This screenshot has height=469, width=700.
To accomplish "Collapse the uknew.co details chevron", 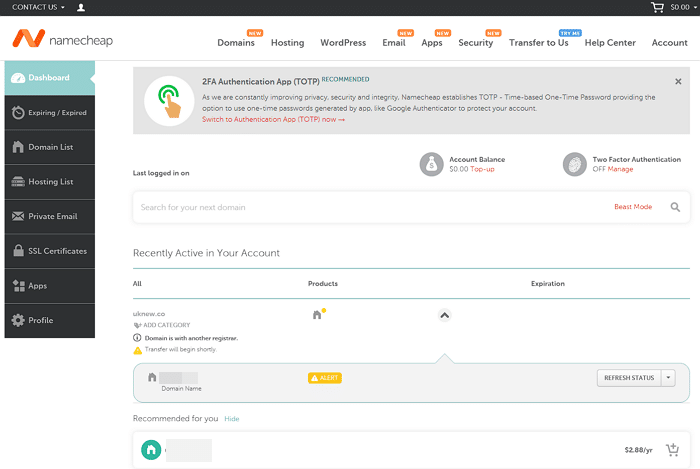I will 444,315.
